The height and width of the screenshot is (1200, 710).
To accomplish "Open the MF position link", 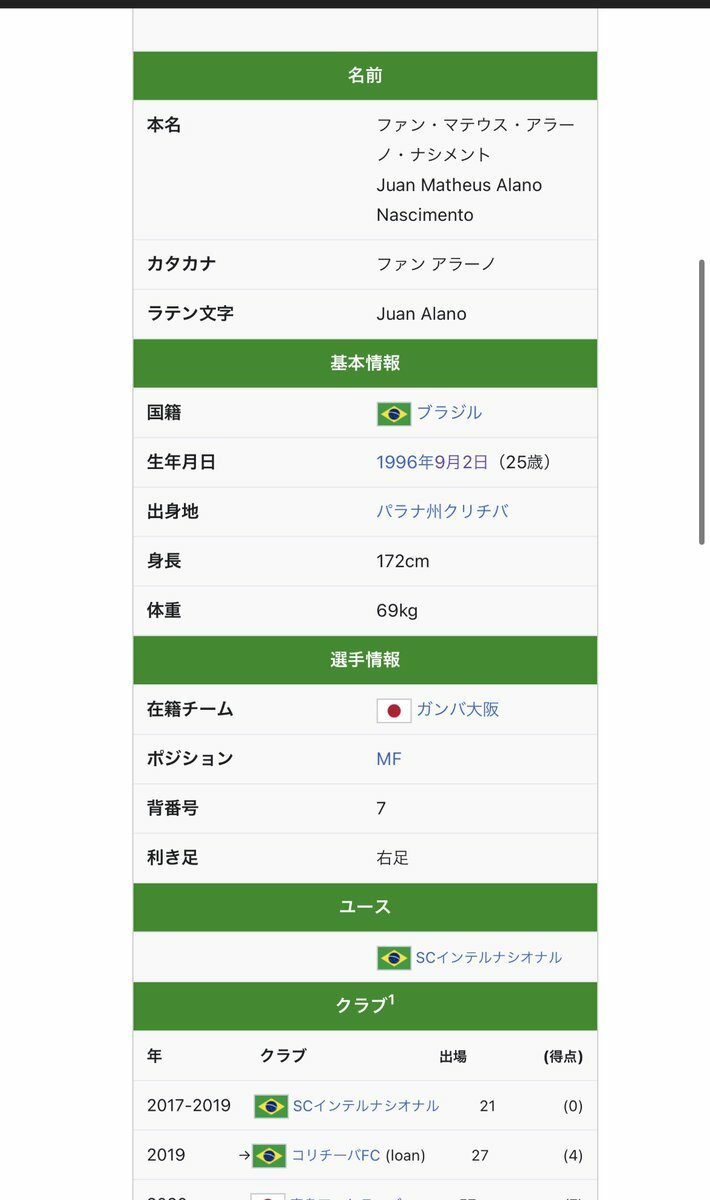I will [x=389, y=759].
